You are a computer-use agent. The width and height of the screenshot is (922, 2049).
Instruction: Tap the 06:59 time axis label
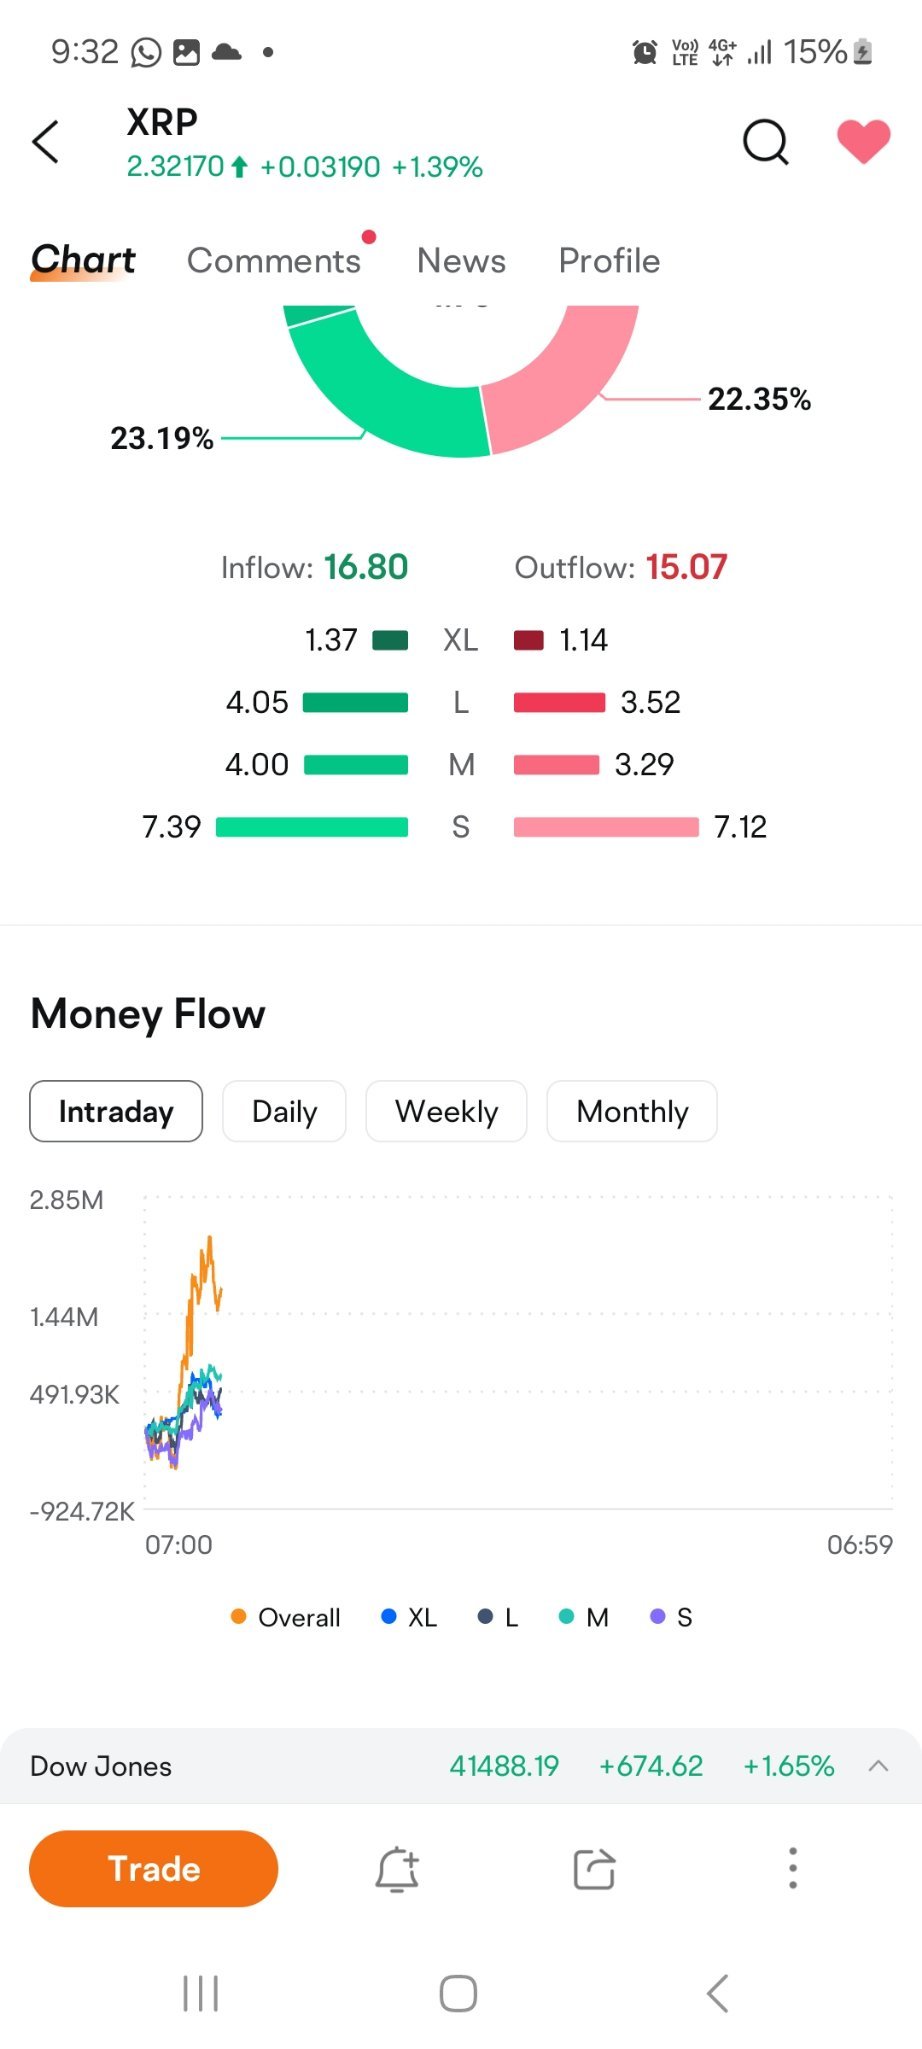(x=859, y=1545)
